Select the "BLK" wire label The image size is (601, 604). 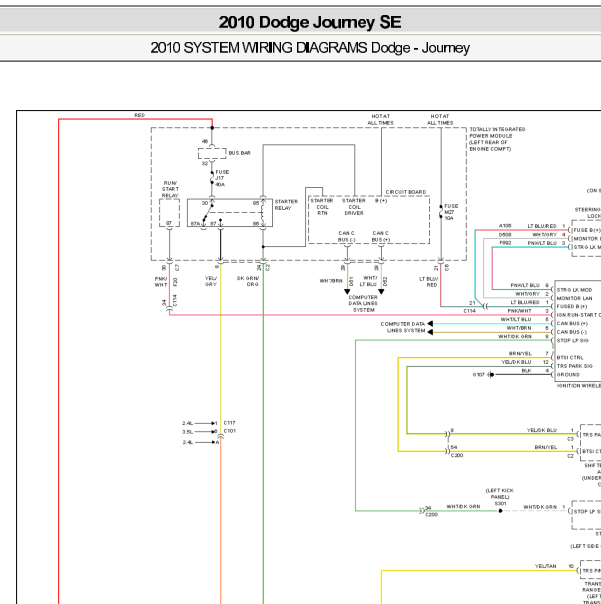point(527,371)
